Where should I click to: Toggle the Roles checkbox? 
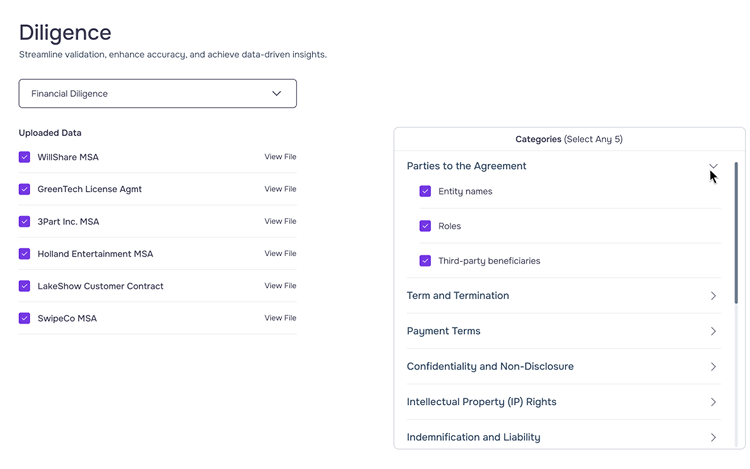(x=425, y=226)
